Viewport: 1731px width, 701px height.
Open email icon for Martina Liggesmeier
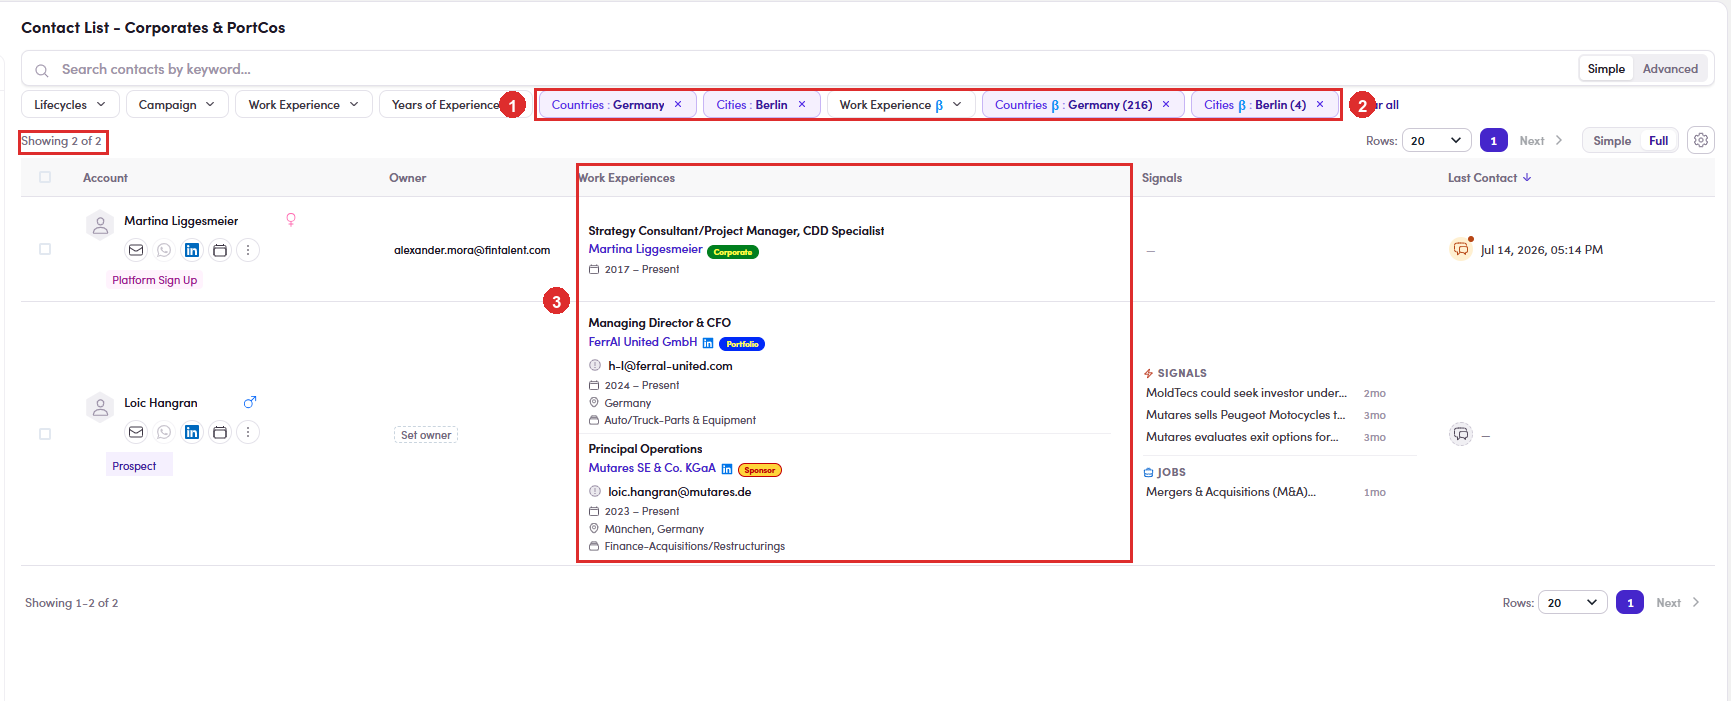136,250
